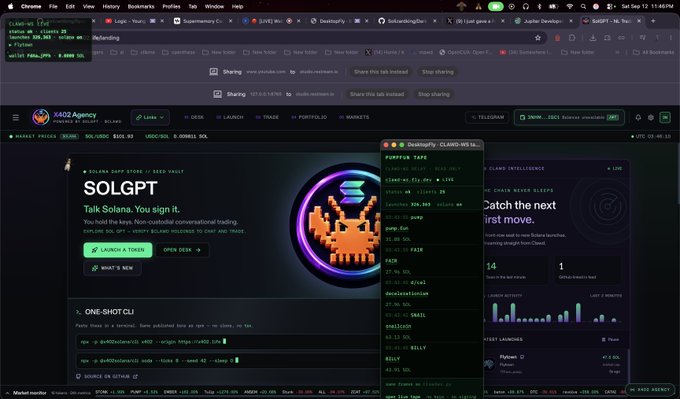The image size is (680, 399).
Task: Open decelerationism link in DesktopFly window
Action: coord(406,294)
